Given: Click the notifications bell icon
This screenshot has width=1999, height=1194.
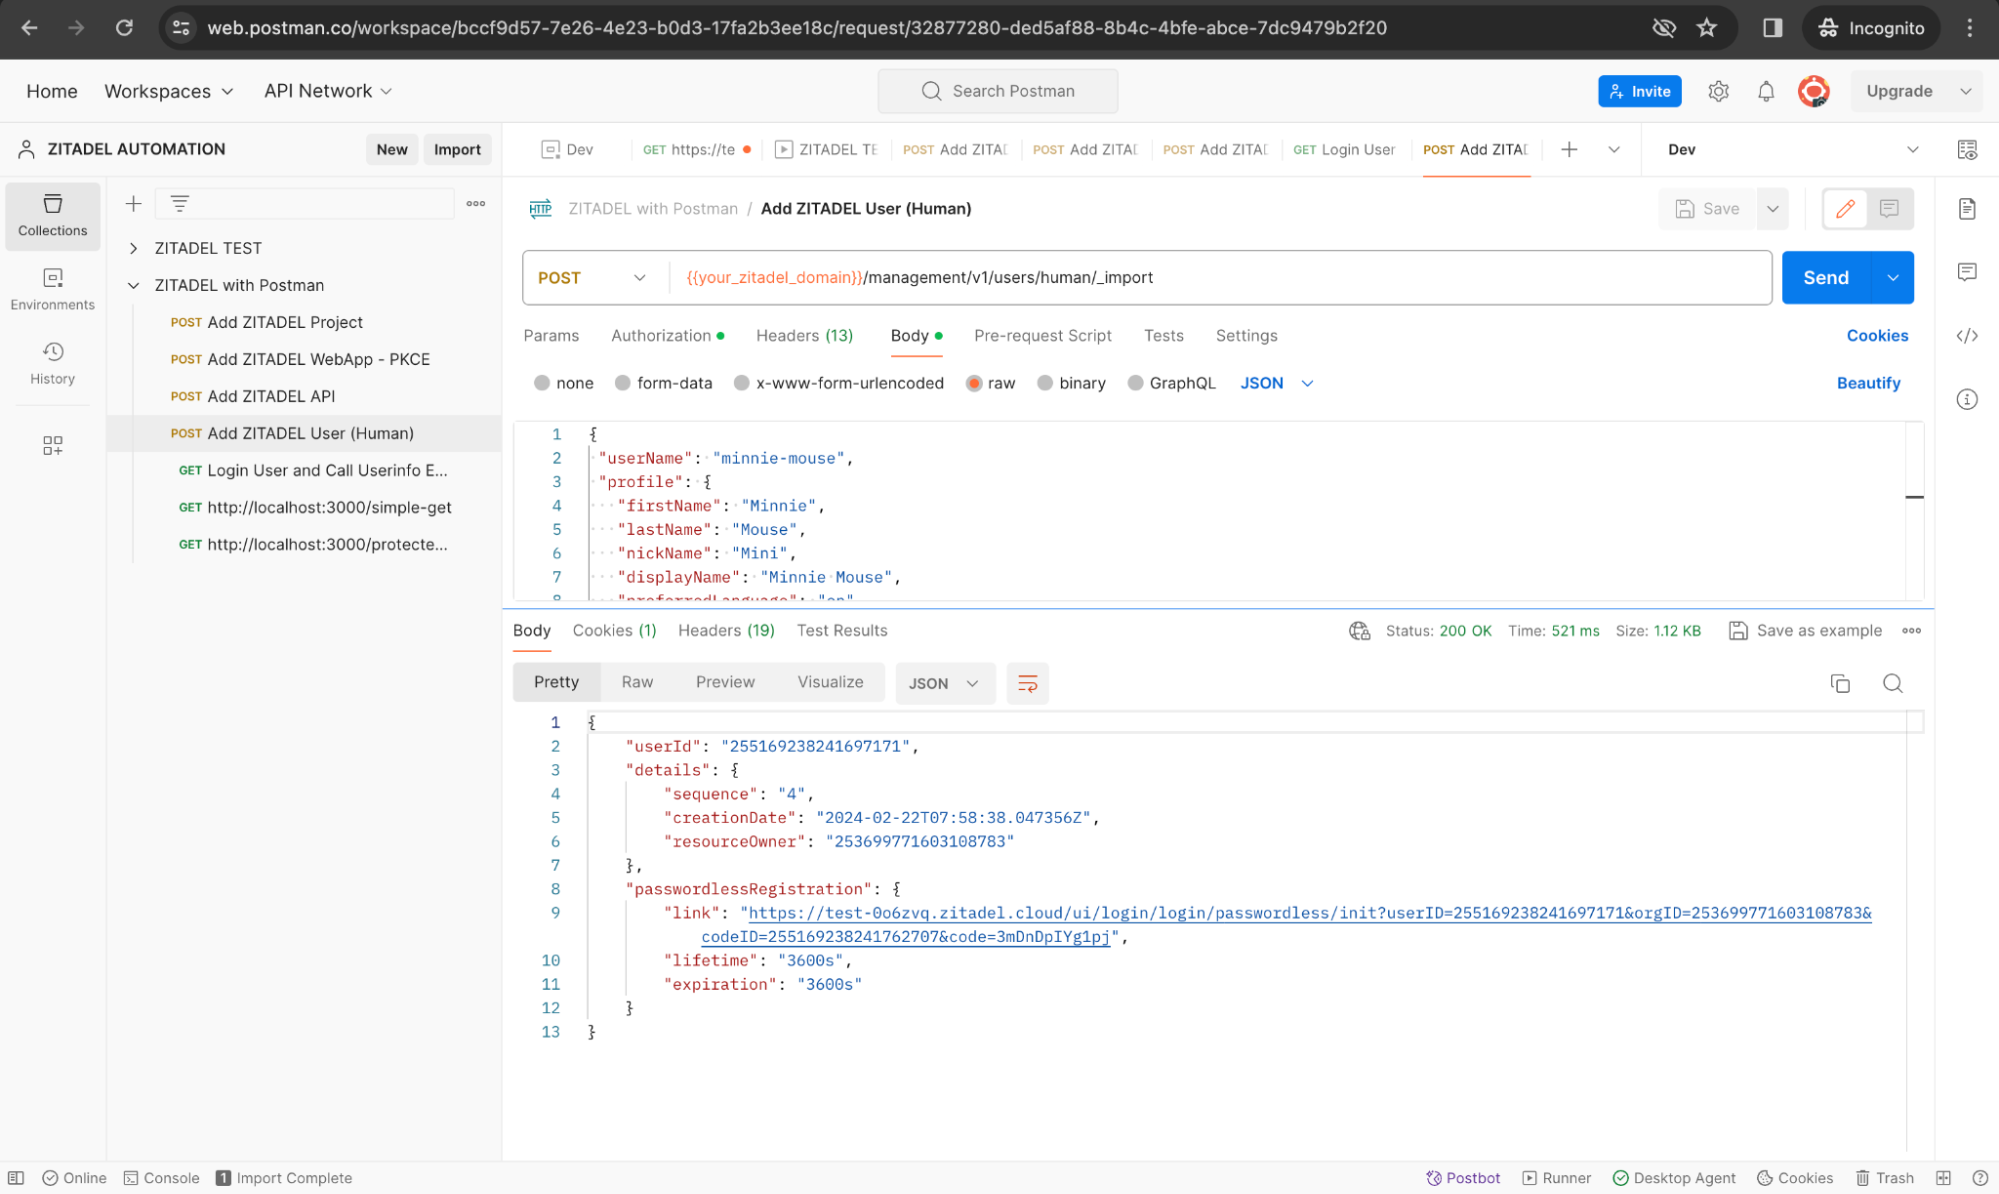Looking at the screenshot, I should 1765,91.
